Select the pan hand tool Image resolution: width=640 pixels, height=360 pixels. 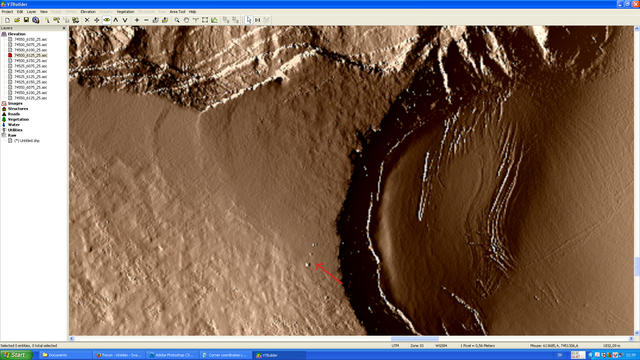(186, 20)
